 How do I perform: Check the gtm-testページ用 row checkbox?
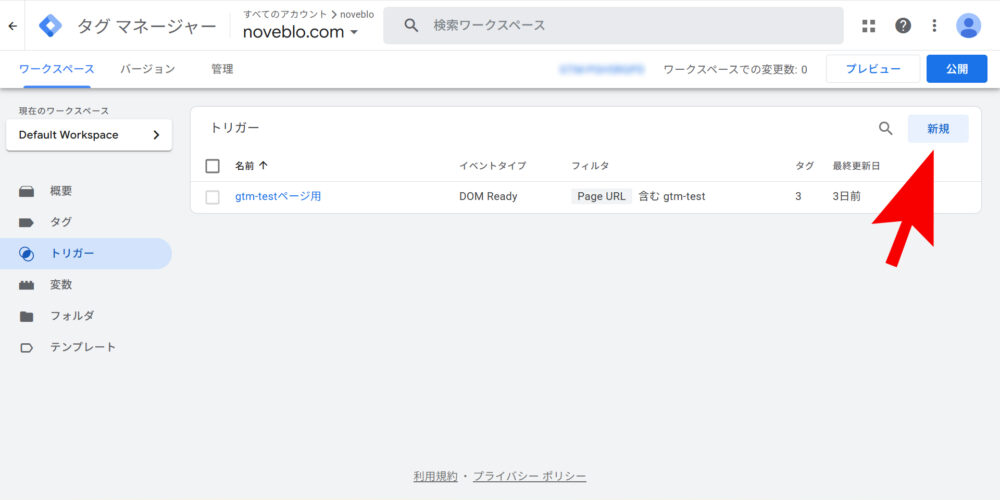click(212, 197)
